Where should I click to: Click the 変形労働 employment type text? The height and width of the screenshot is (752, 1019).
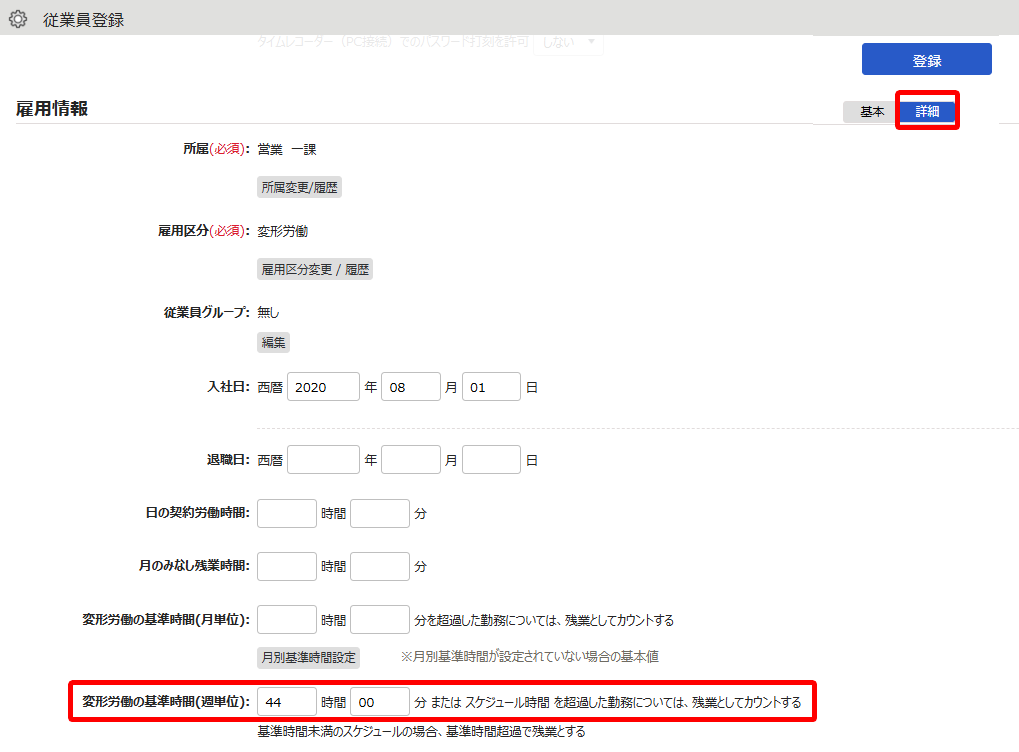pyautogui.click(x=283, y=231)
